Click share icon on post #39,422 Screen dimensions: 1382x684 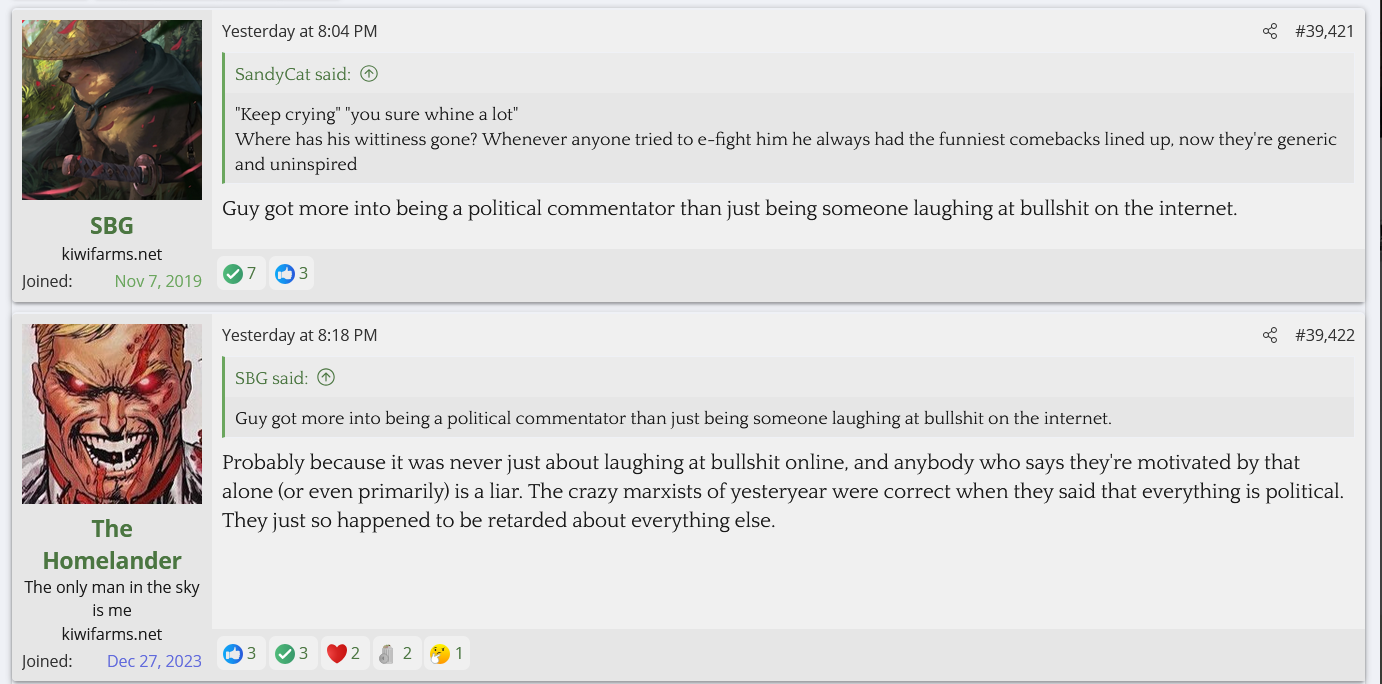1270,335
